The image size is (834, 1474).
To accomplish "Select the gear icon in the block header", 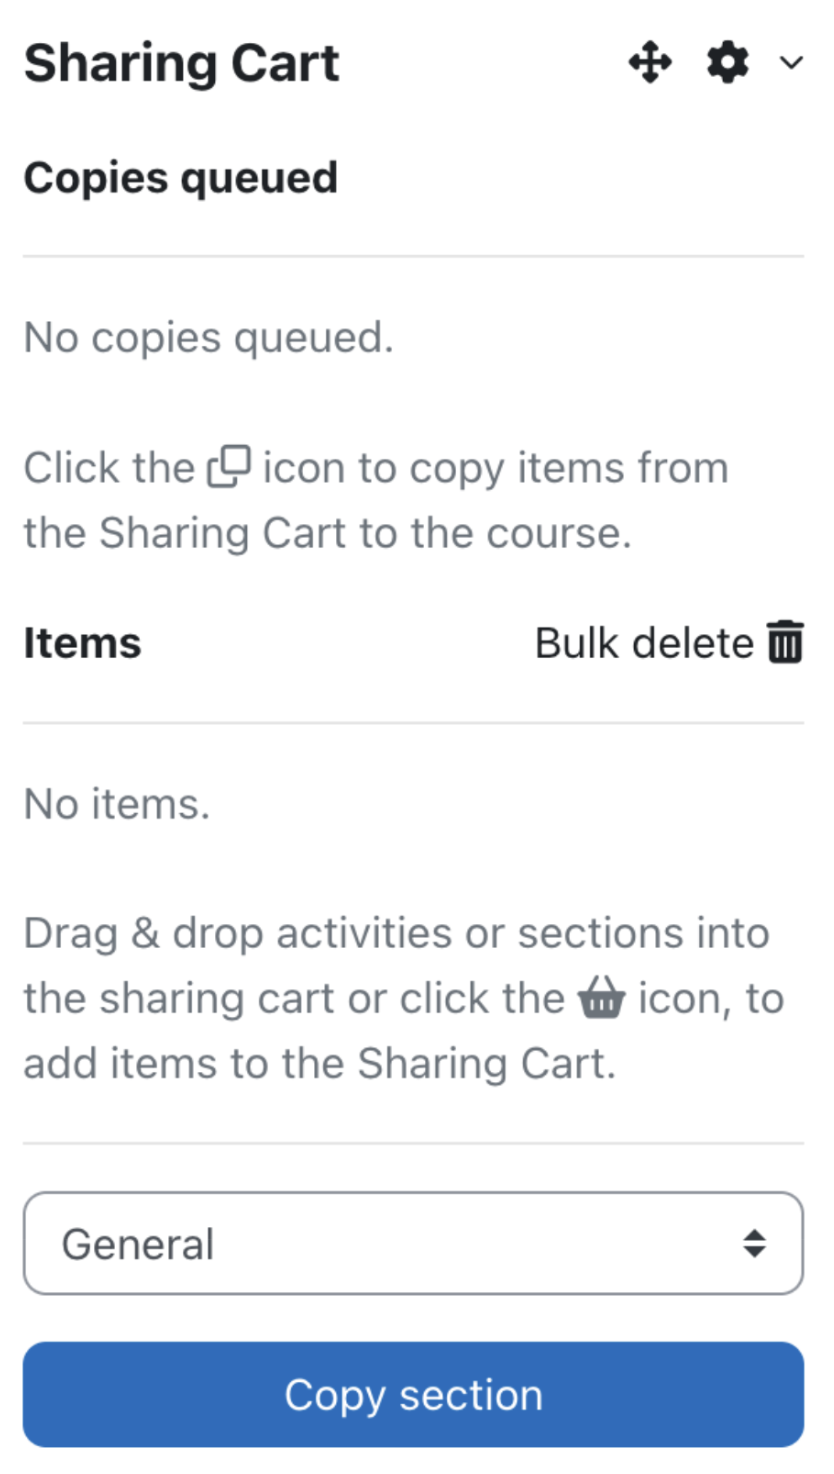I will click(x=727, y=63).
